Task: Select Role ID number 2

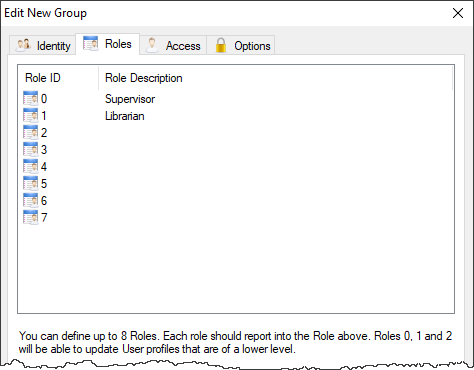Action: (44, 133)
